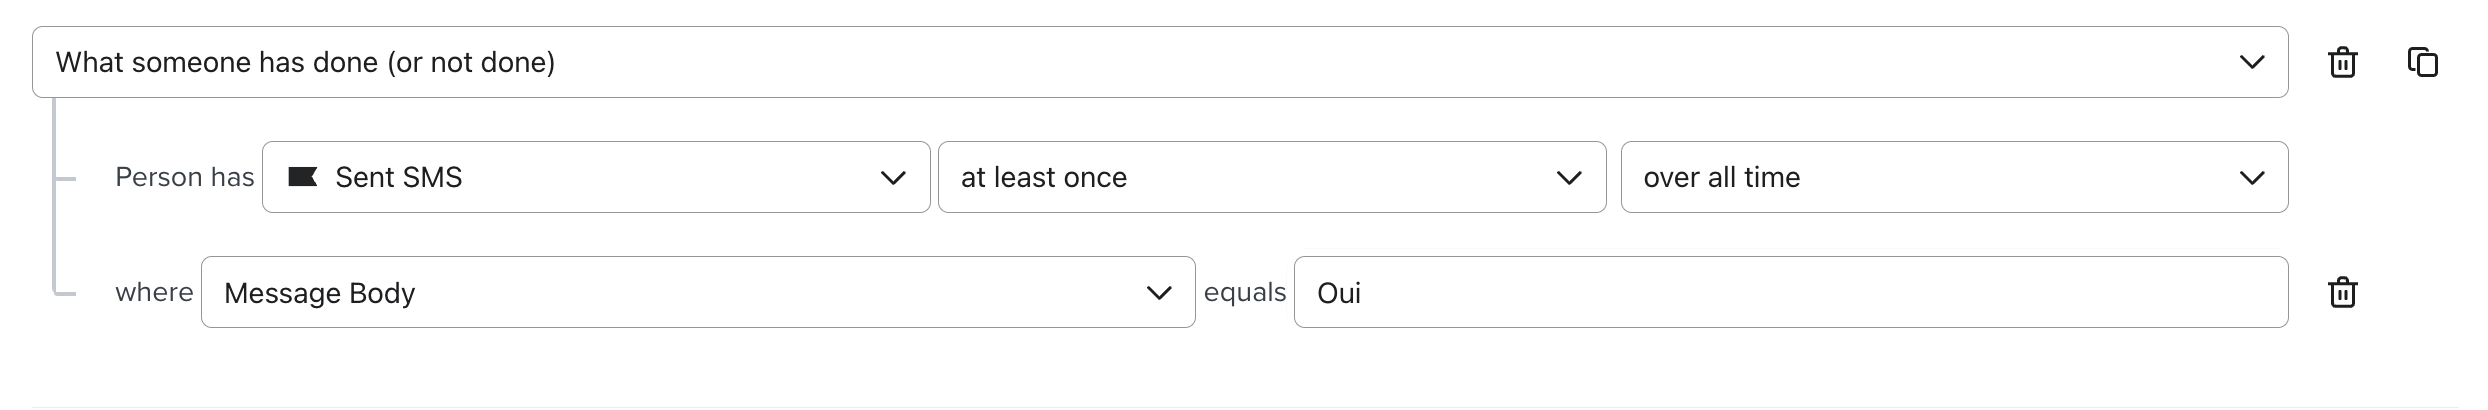
Task: Expand the 'over all time' chevron
Action: pyautogui.click(x=2252, y=178)
